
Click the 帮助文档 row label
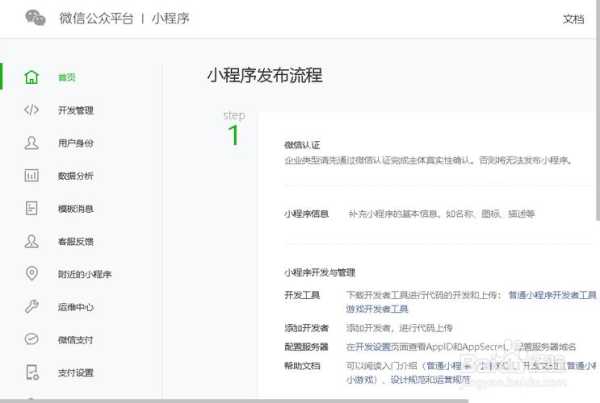tap(302, 366)
